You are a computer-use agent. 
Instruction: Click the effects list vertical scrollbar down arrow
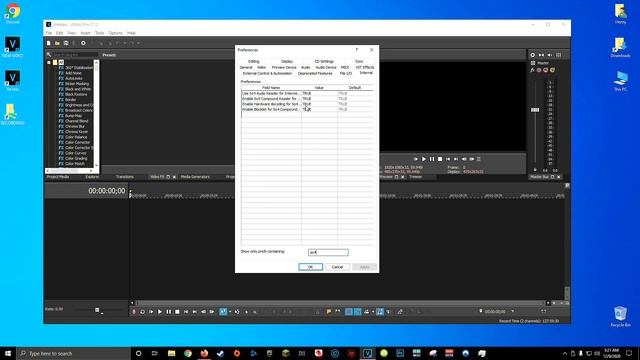tap(96, 165)
